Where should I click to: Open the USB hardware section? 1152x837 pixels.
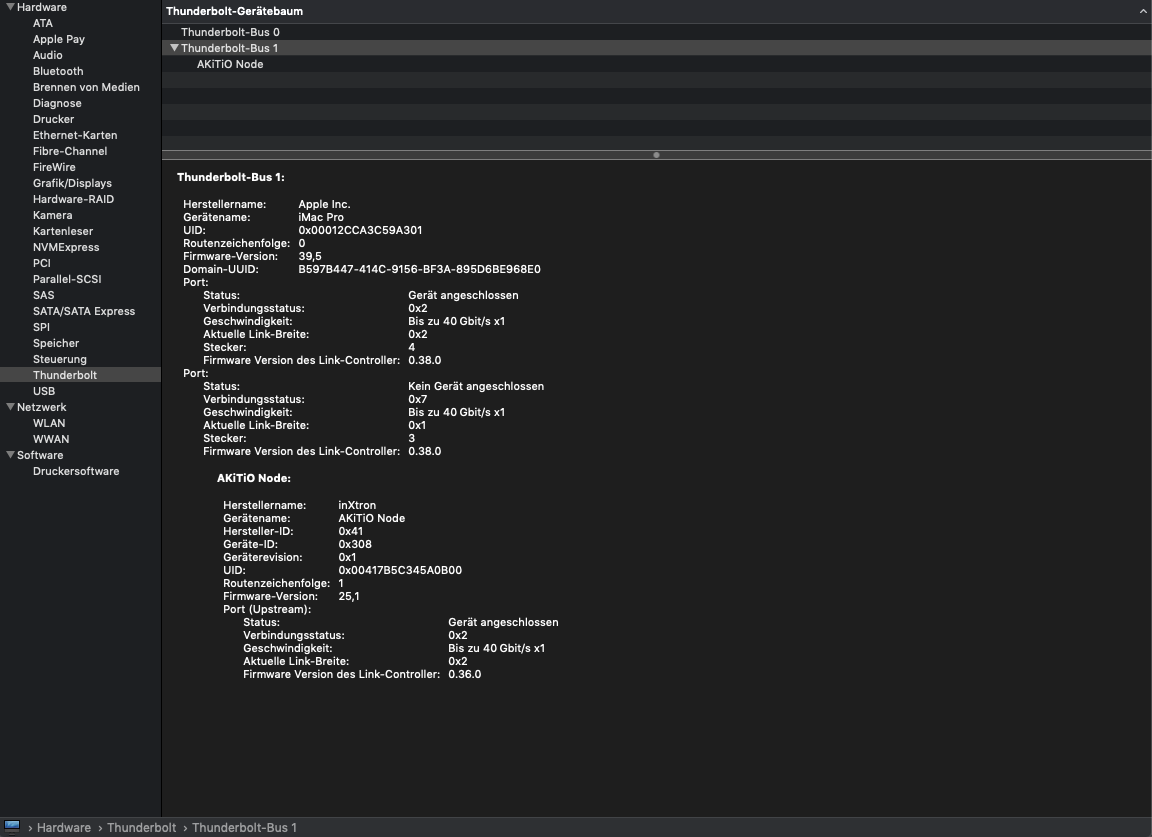pyautogui.click(x=44, y=391)
